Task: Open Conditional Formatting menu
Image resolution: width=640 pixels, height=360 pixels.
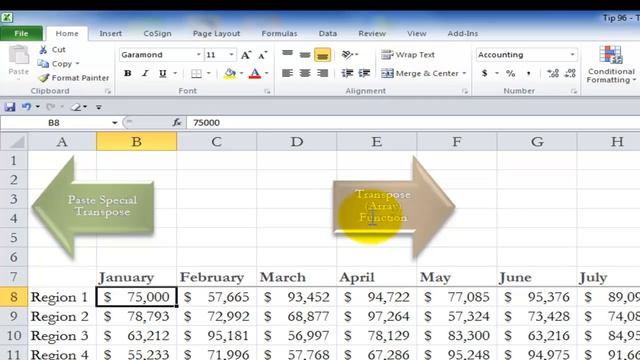Action: pyautogui.click(x=611, y=64)
